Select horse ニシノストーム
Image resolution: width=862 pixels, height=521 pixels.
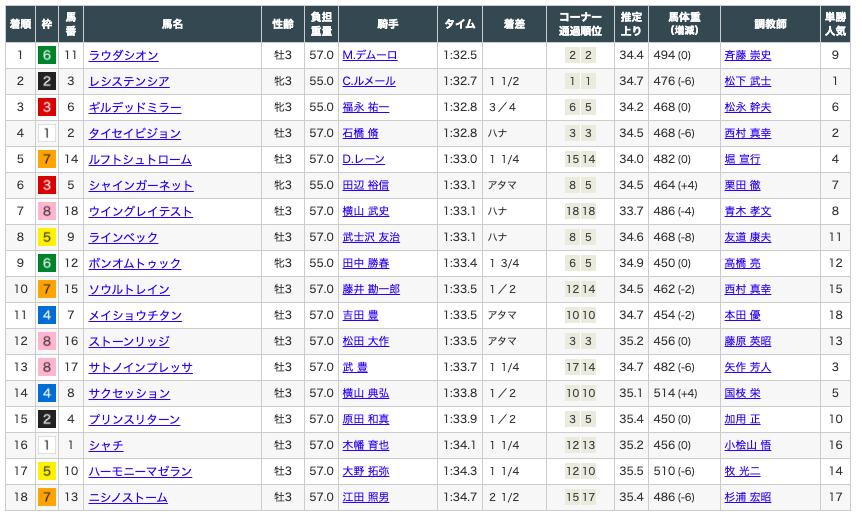click(x=128, y=498)
